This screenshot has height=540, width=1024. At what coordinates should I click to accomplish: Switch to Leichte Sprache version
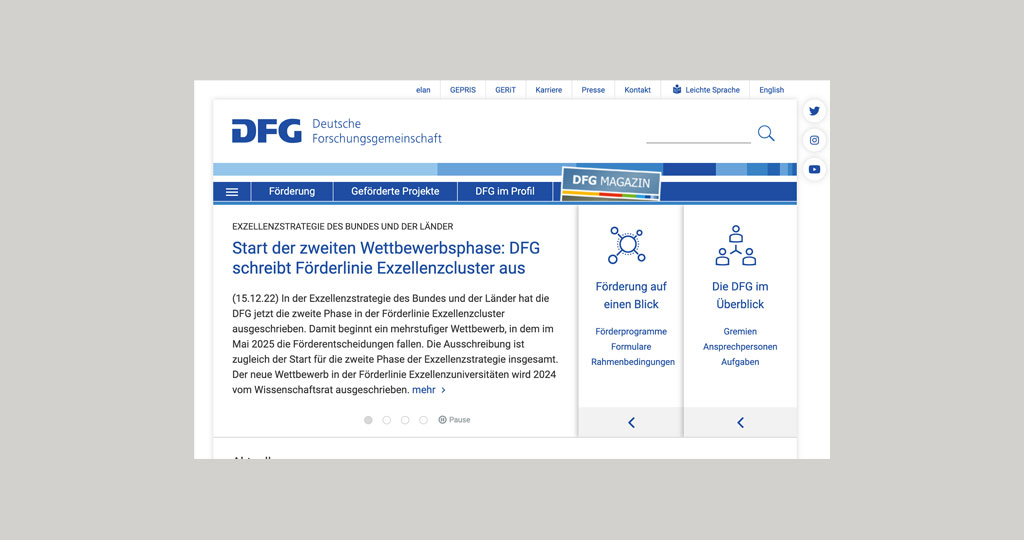706,90
